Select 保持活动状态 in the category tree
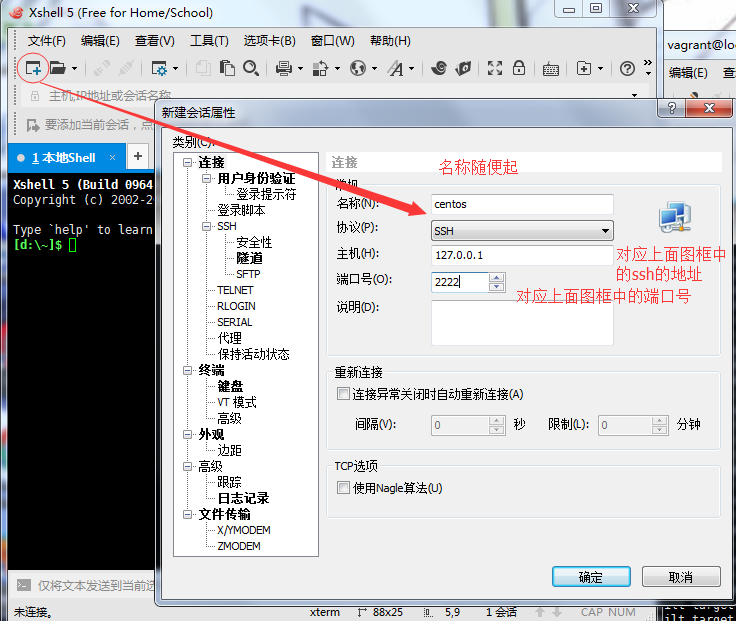The width and height of the screenshot is (736, 621). pyautogui.click(x=253, y=354)
